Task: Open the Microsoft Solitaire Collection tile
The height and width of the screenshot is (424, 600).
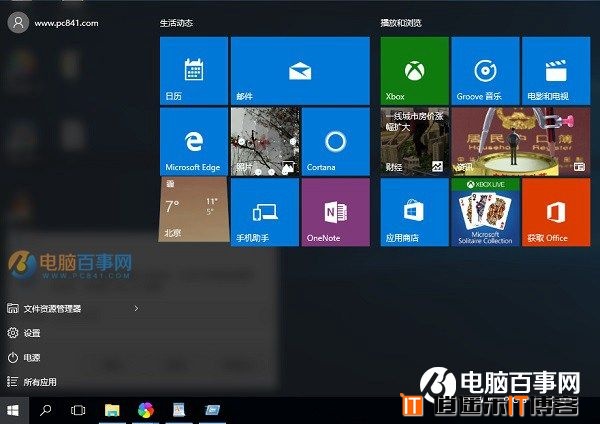Action: tap(485, 212)
